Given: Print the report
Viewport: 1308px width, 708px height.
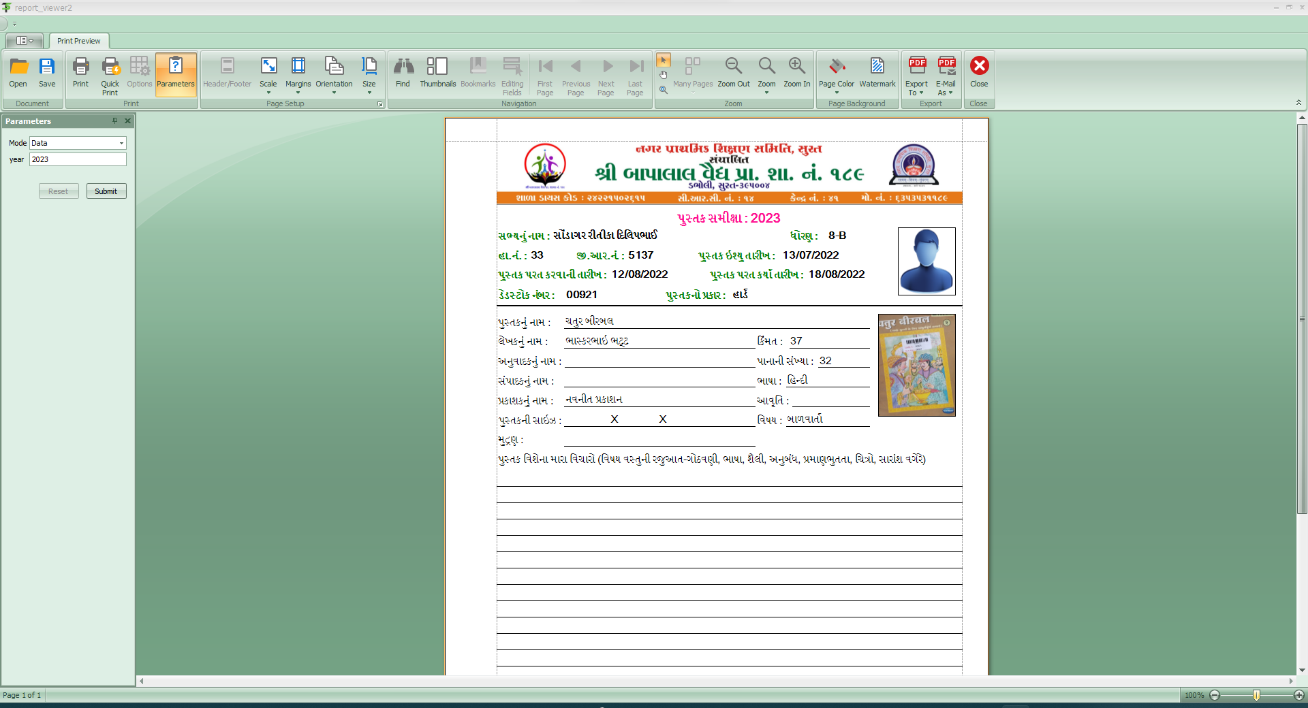Looking at the screenshot, I should click(x=80, y=69).
